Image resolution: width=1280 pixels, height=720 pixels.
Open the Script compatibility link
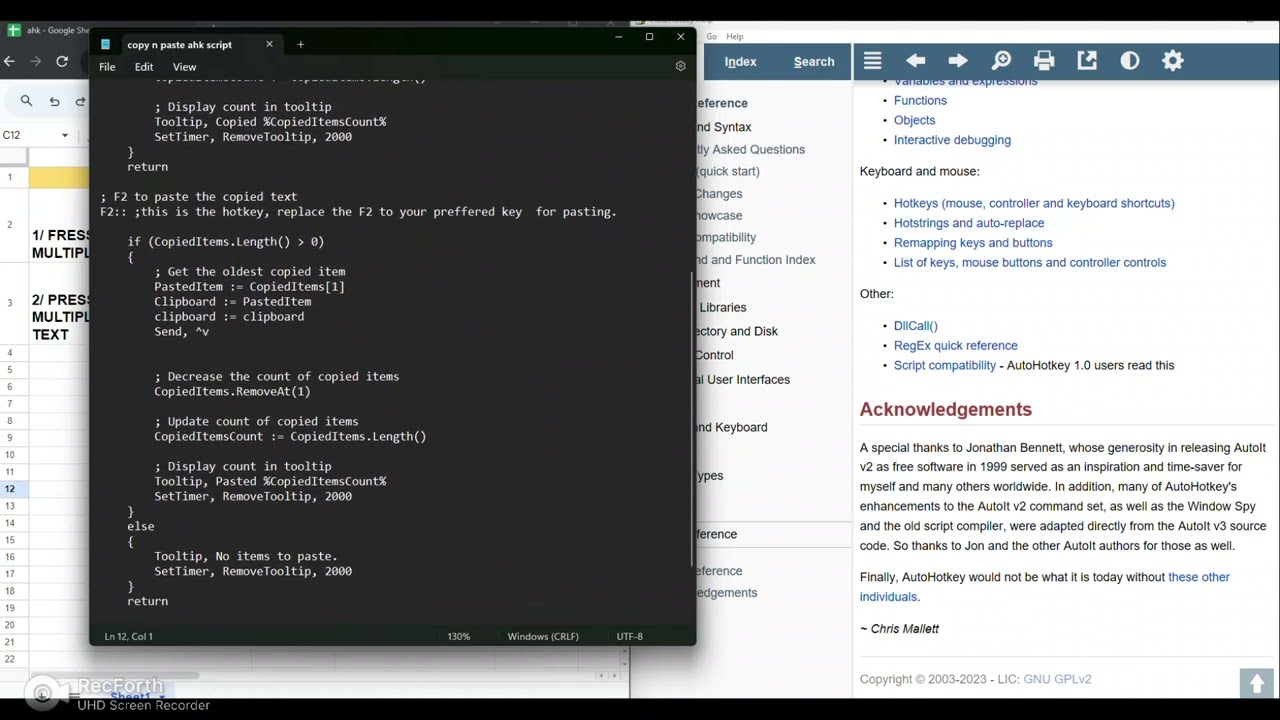[x=945, y=365]
